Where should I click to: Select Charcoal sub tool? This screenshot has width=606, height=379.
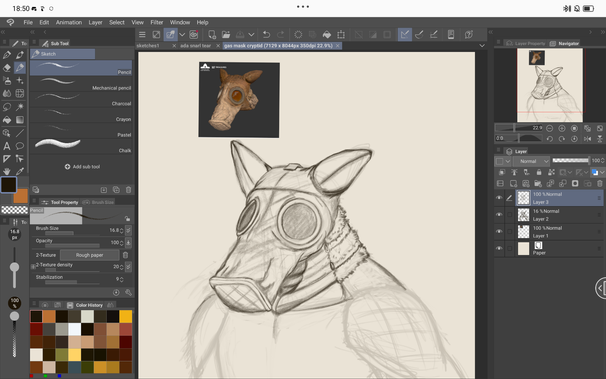[x=81, y=99]
